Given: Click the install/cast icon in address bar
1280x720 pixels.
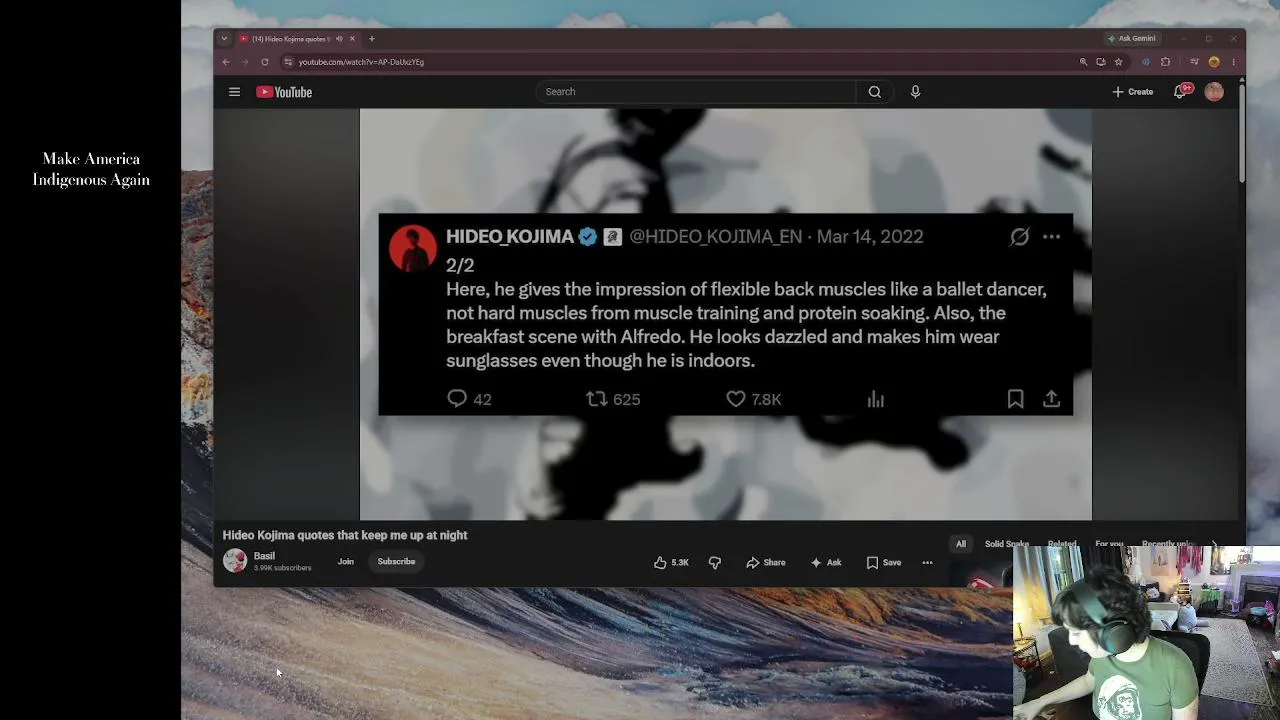Looking at the screenshot, I should coord(1101,62).
